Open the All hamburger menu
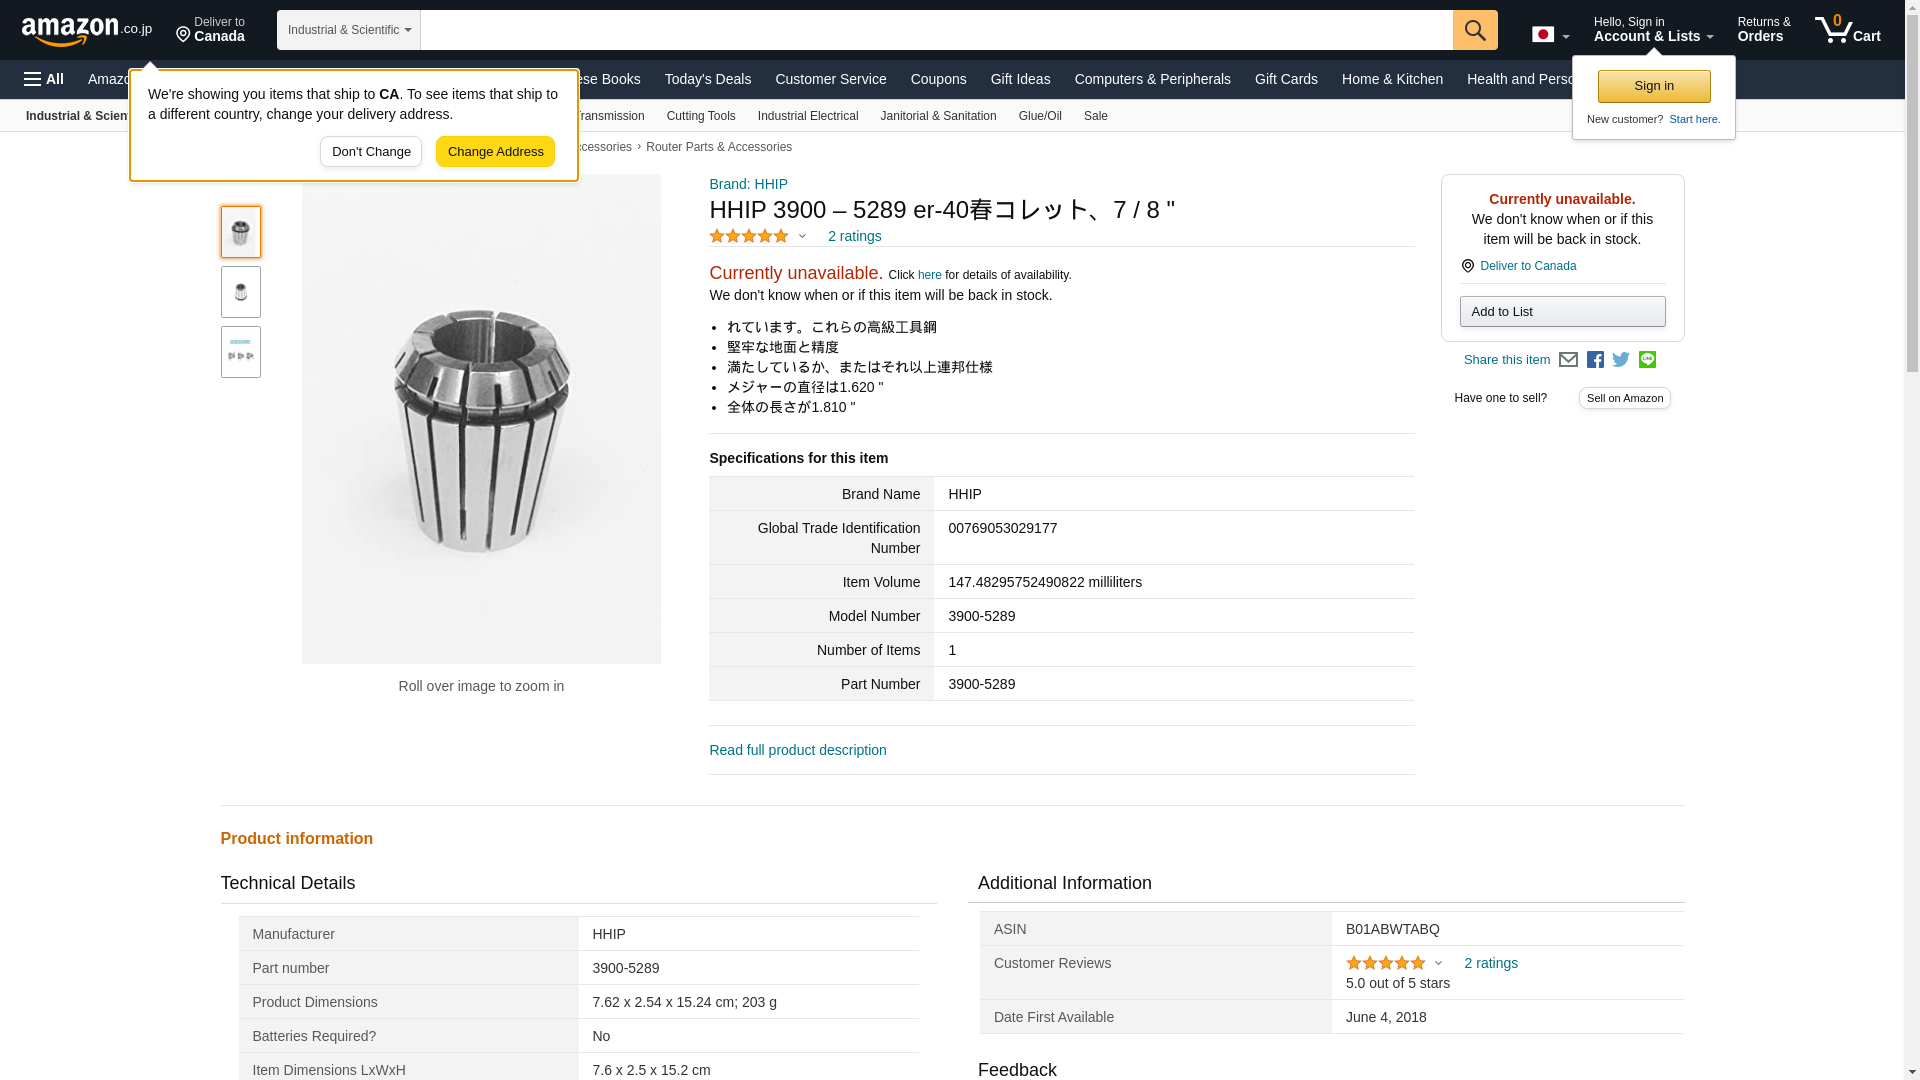This screenshot has width=1920, height=1080. (x=44, y=79)
